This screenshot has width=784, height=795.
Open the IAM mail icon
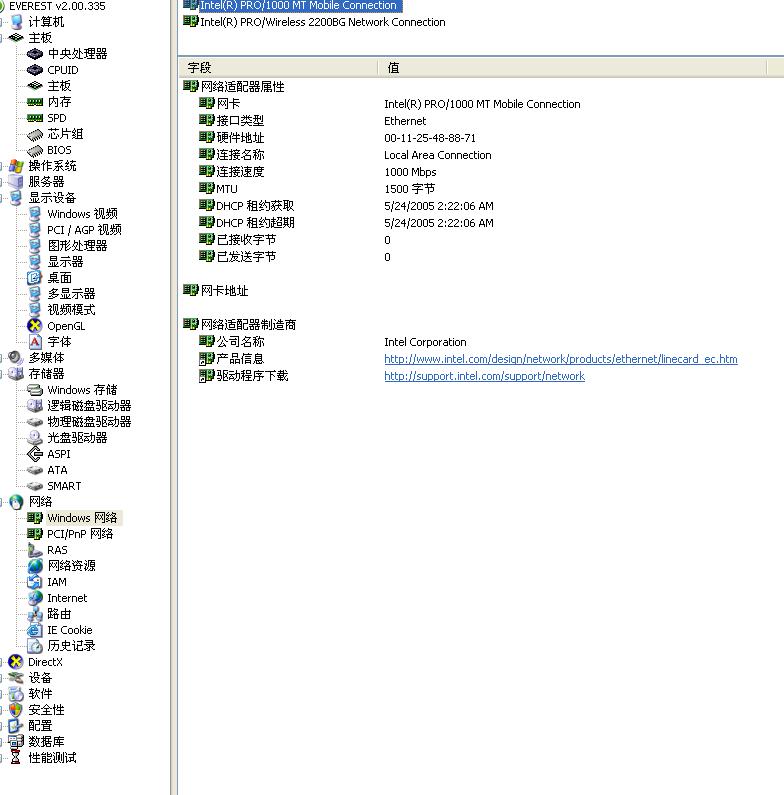pyautogui.click(x=34, y=582)
